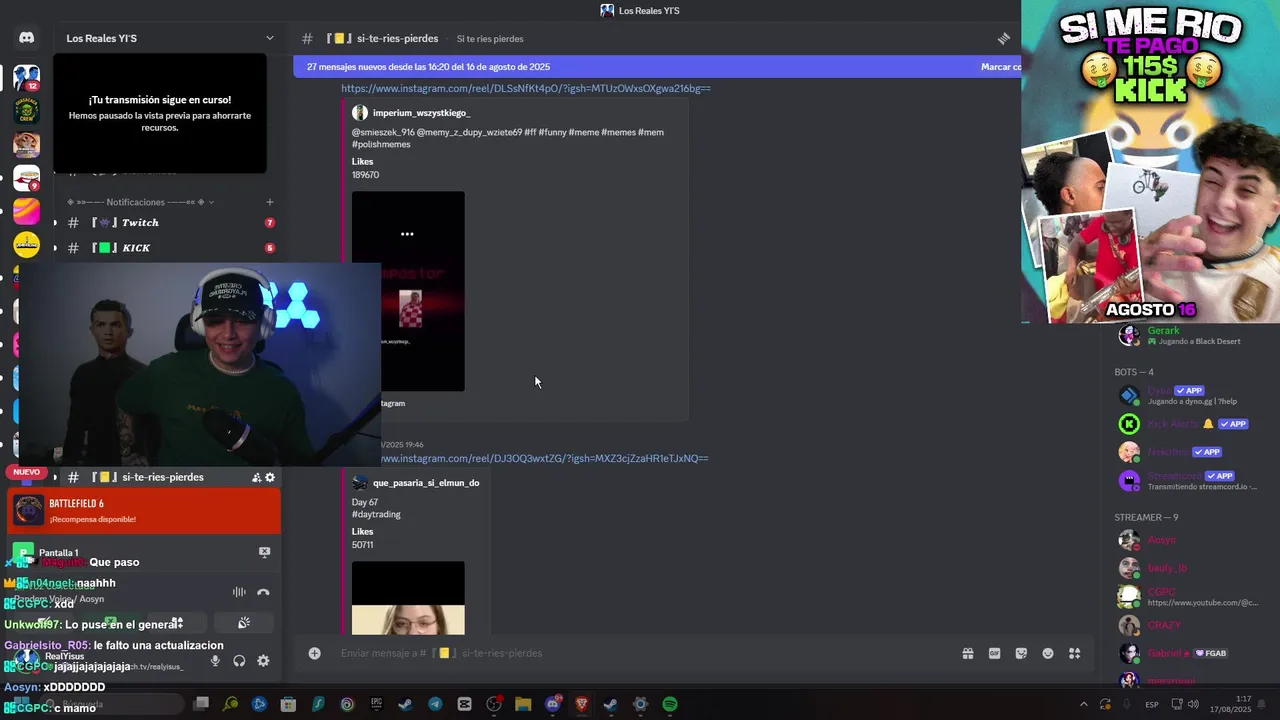
Task: Open the stream paused preview panel
Action: (x=160, y=113)
